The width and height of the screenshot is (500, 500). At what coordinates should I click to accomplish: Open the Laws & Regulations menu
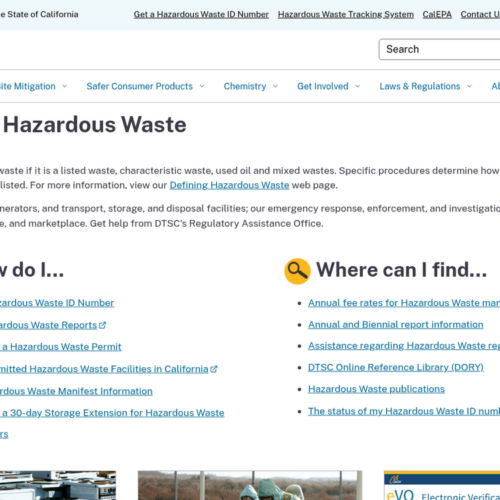(x=420, y=86)
